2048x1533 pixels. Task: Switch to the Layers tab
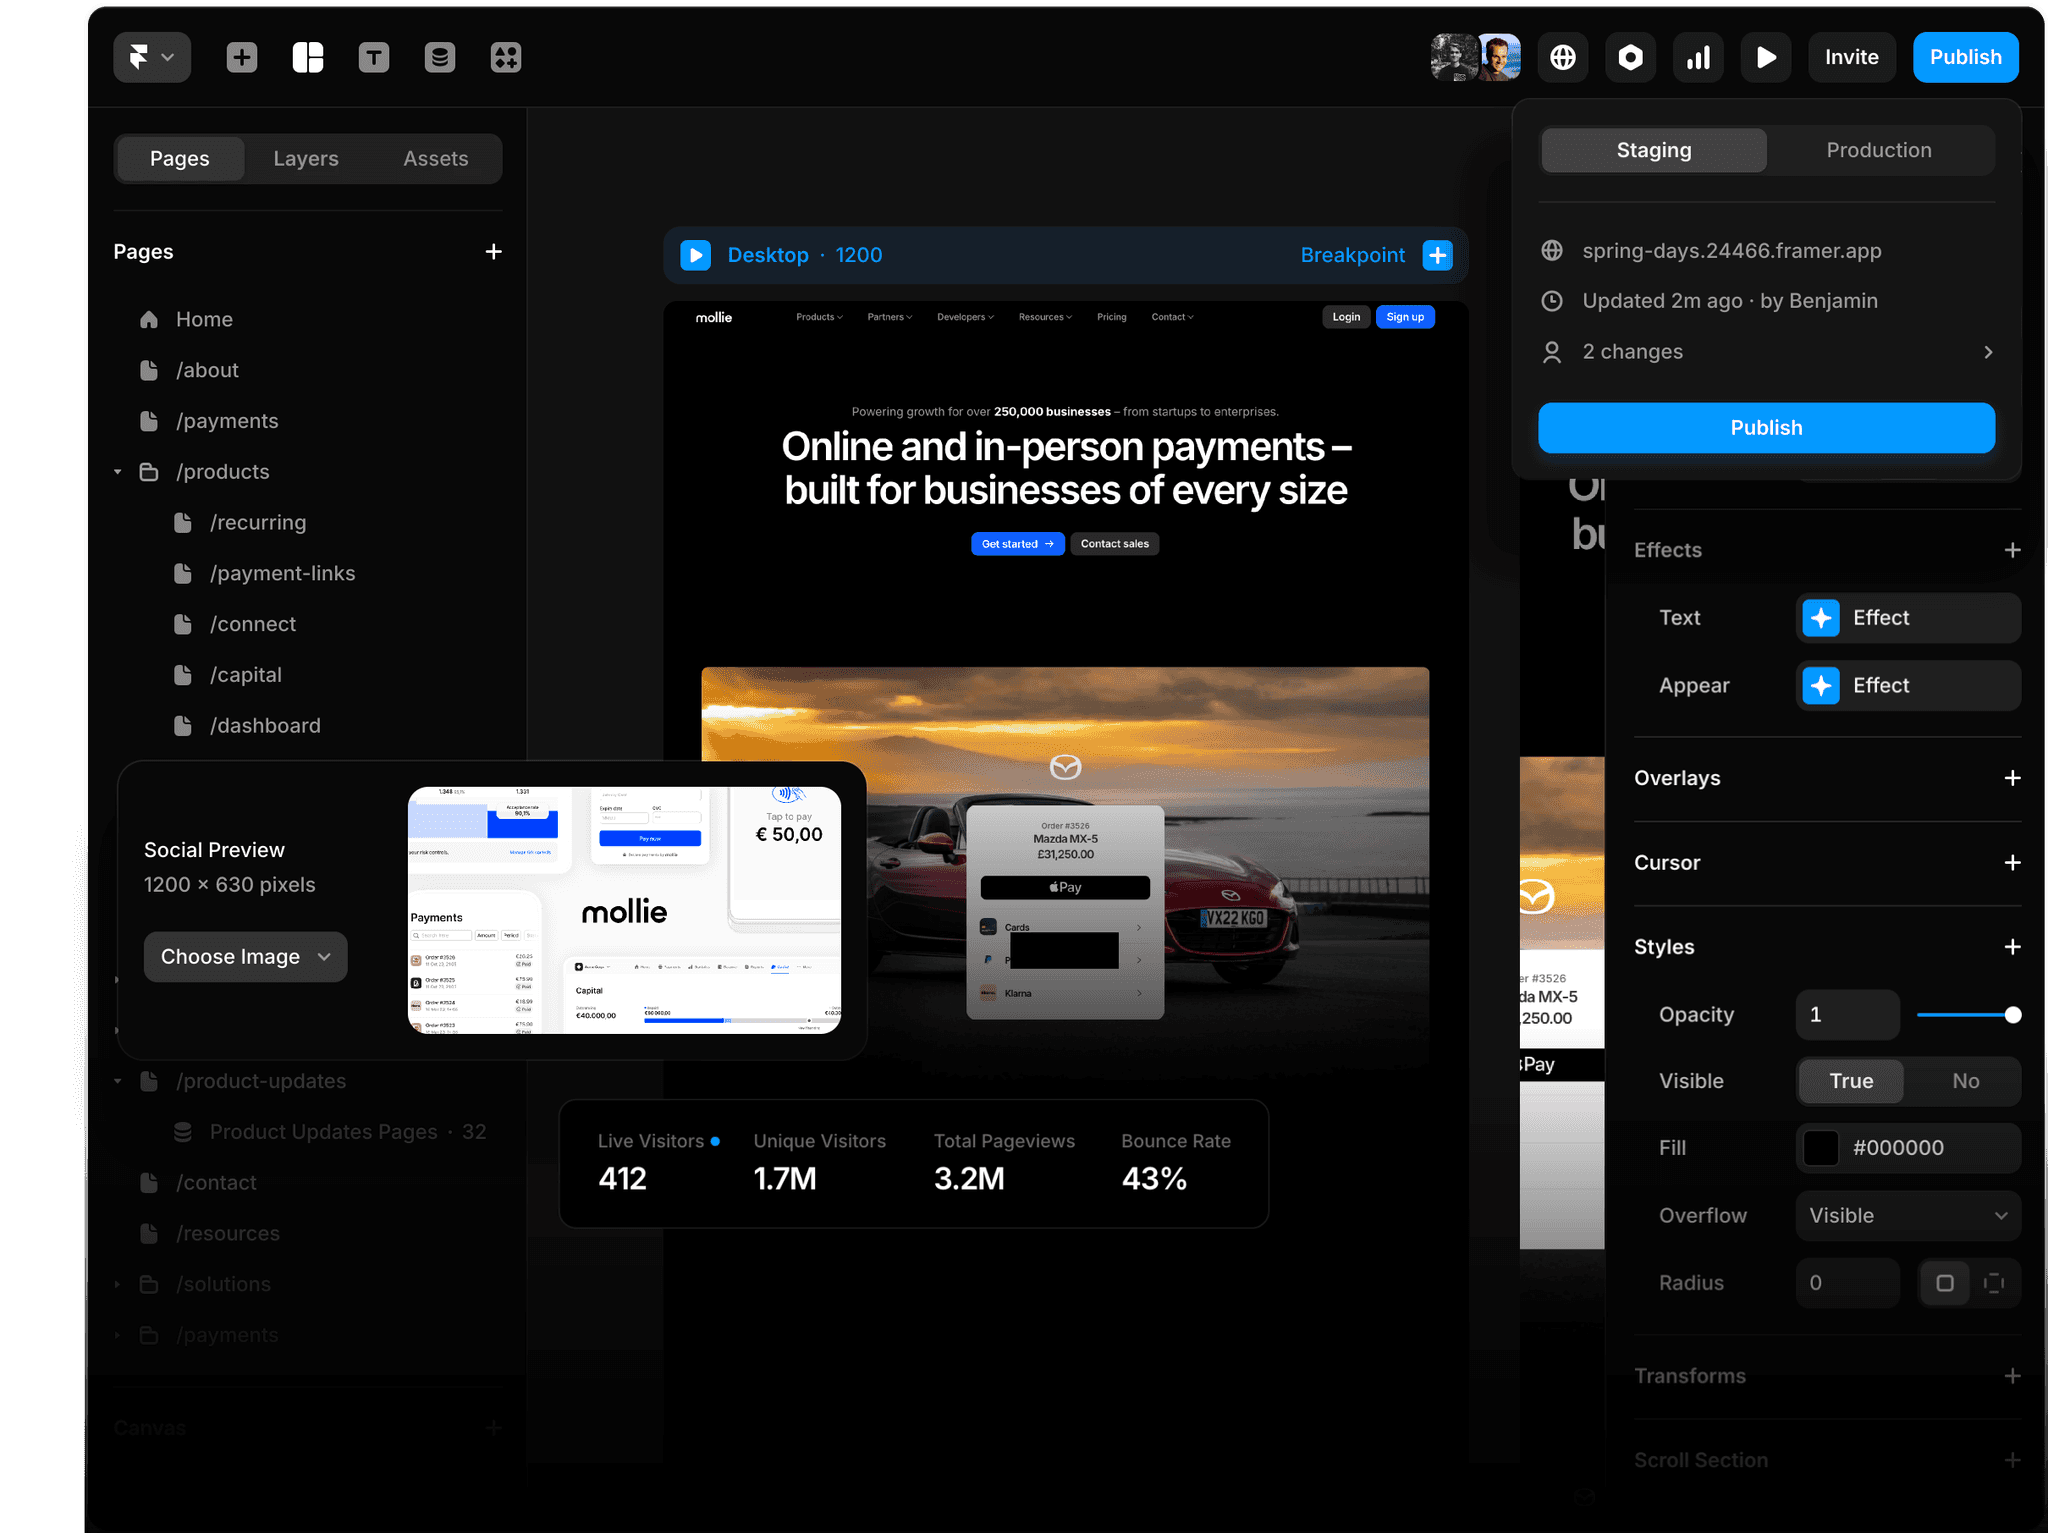(x=306, y=159)
